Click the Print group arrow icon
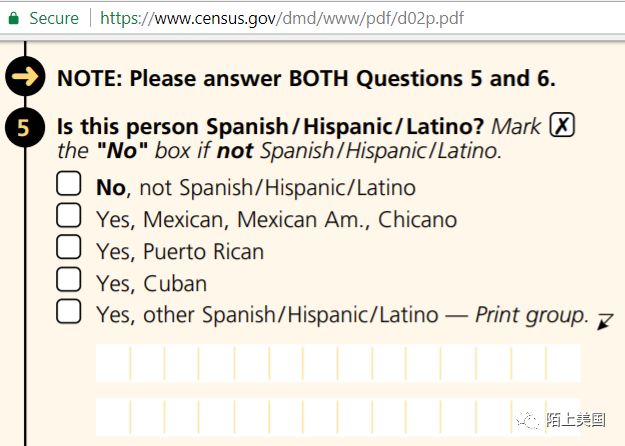 pyautogui.click(x=604, y=320)
